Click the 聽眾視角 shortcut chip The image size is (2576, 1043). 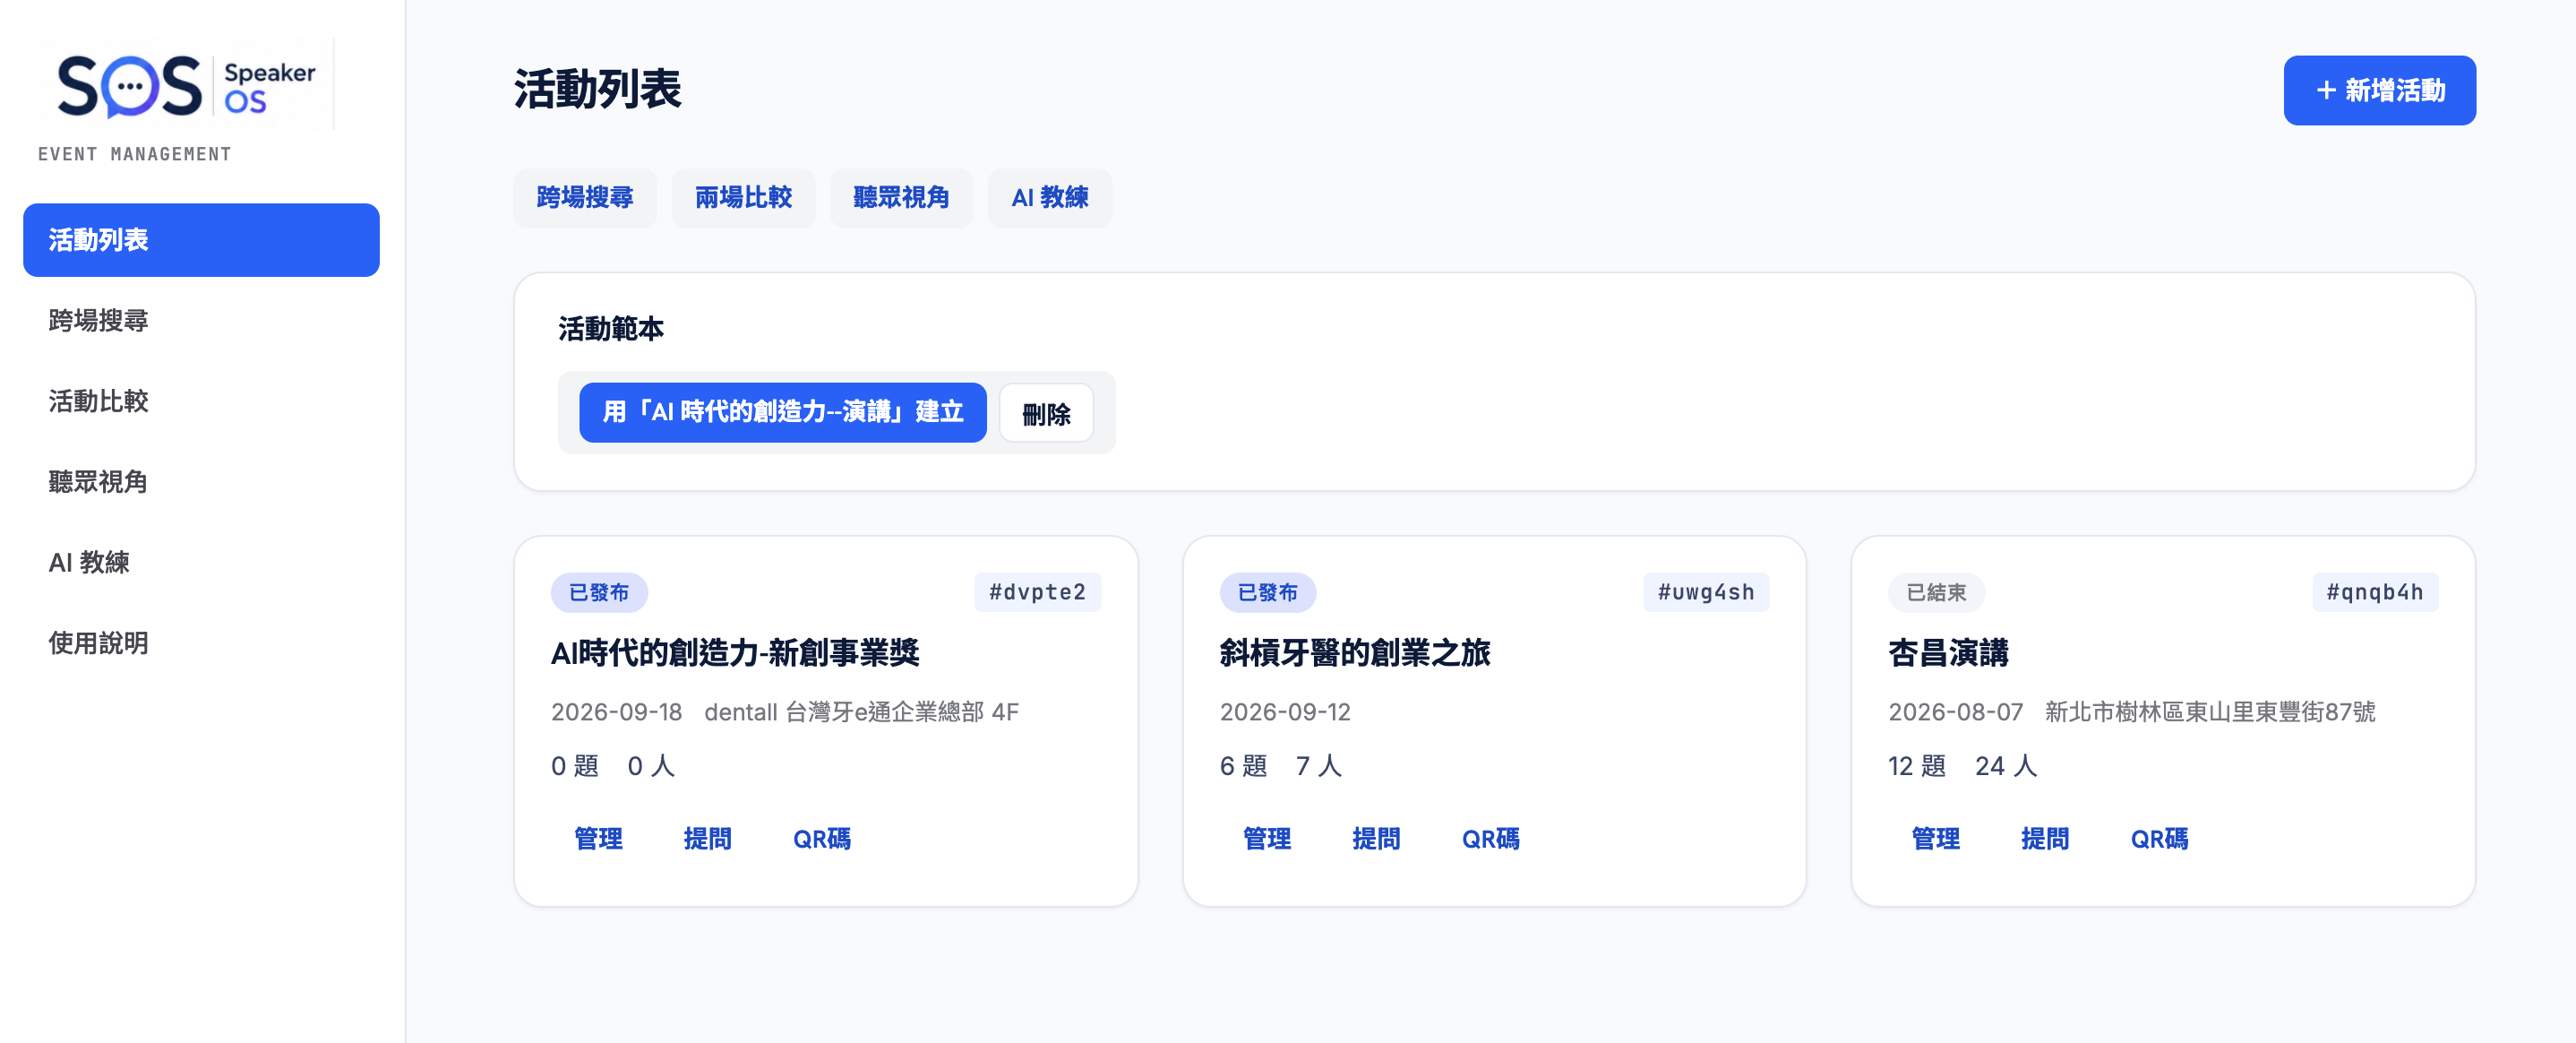[901, 198]
